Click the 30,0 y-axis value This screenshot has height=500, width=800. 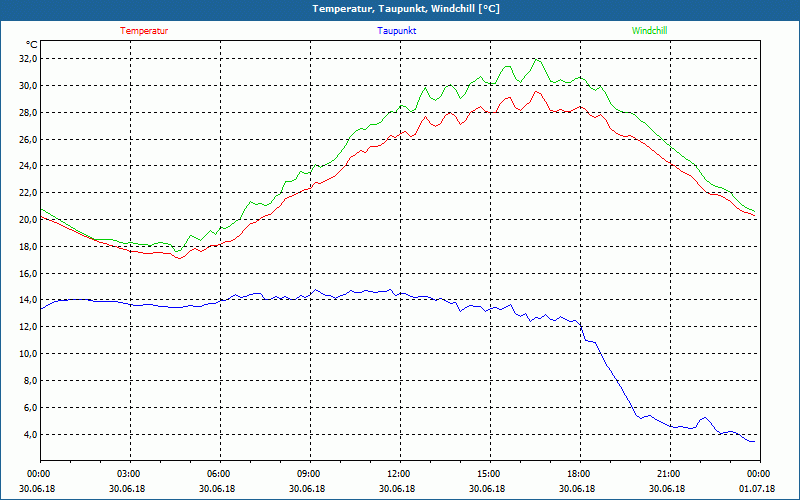tap(28, 86)
